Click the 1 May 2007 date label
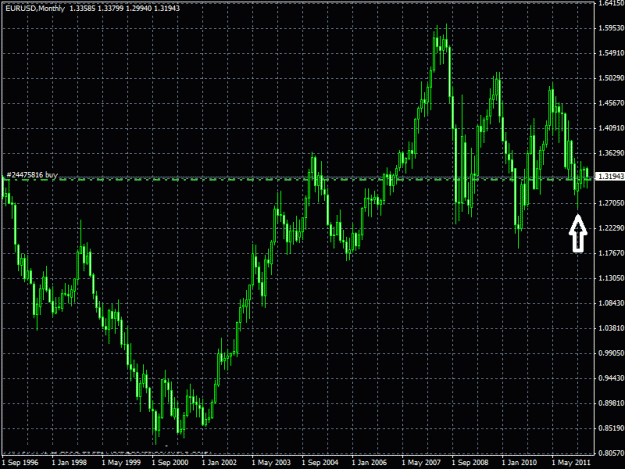This screenshot has width=625, height=469. [x=421, y=463]
